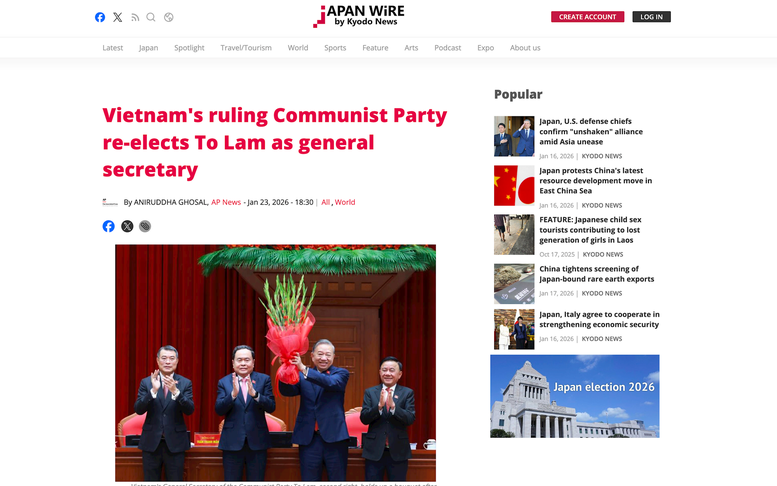Click the search magnifier icon
Image resolution: width=777 pixels, height=486 pixels.
(151, 17)
